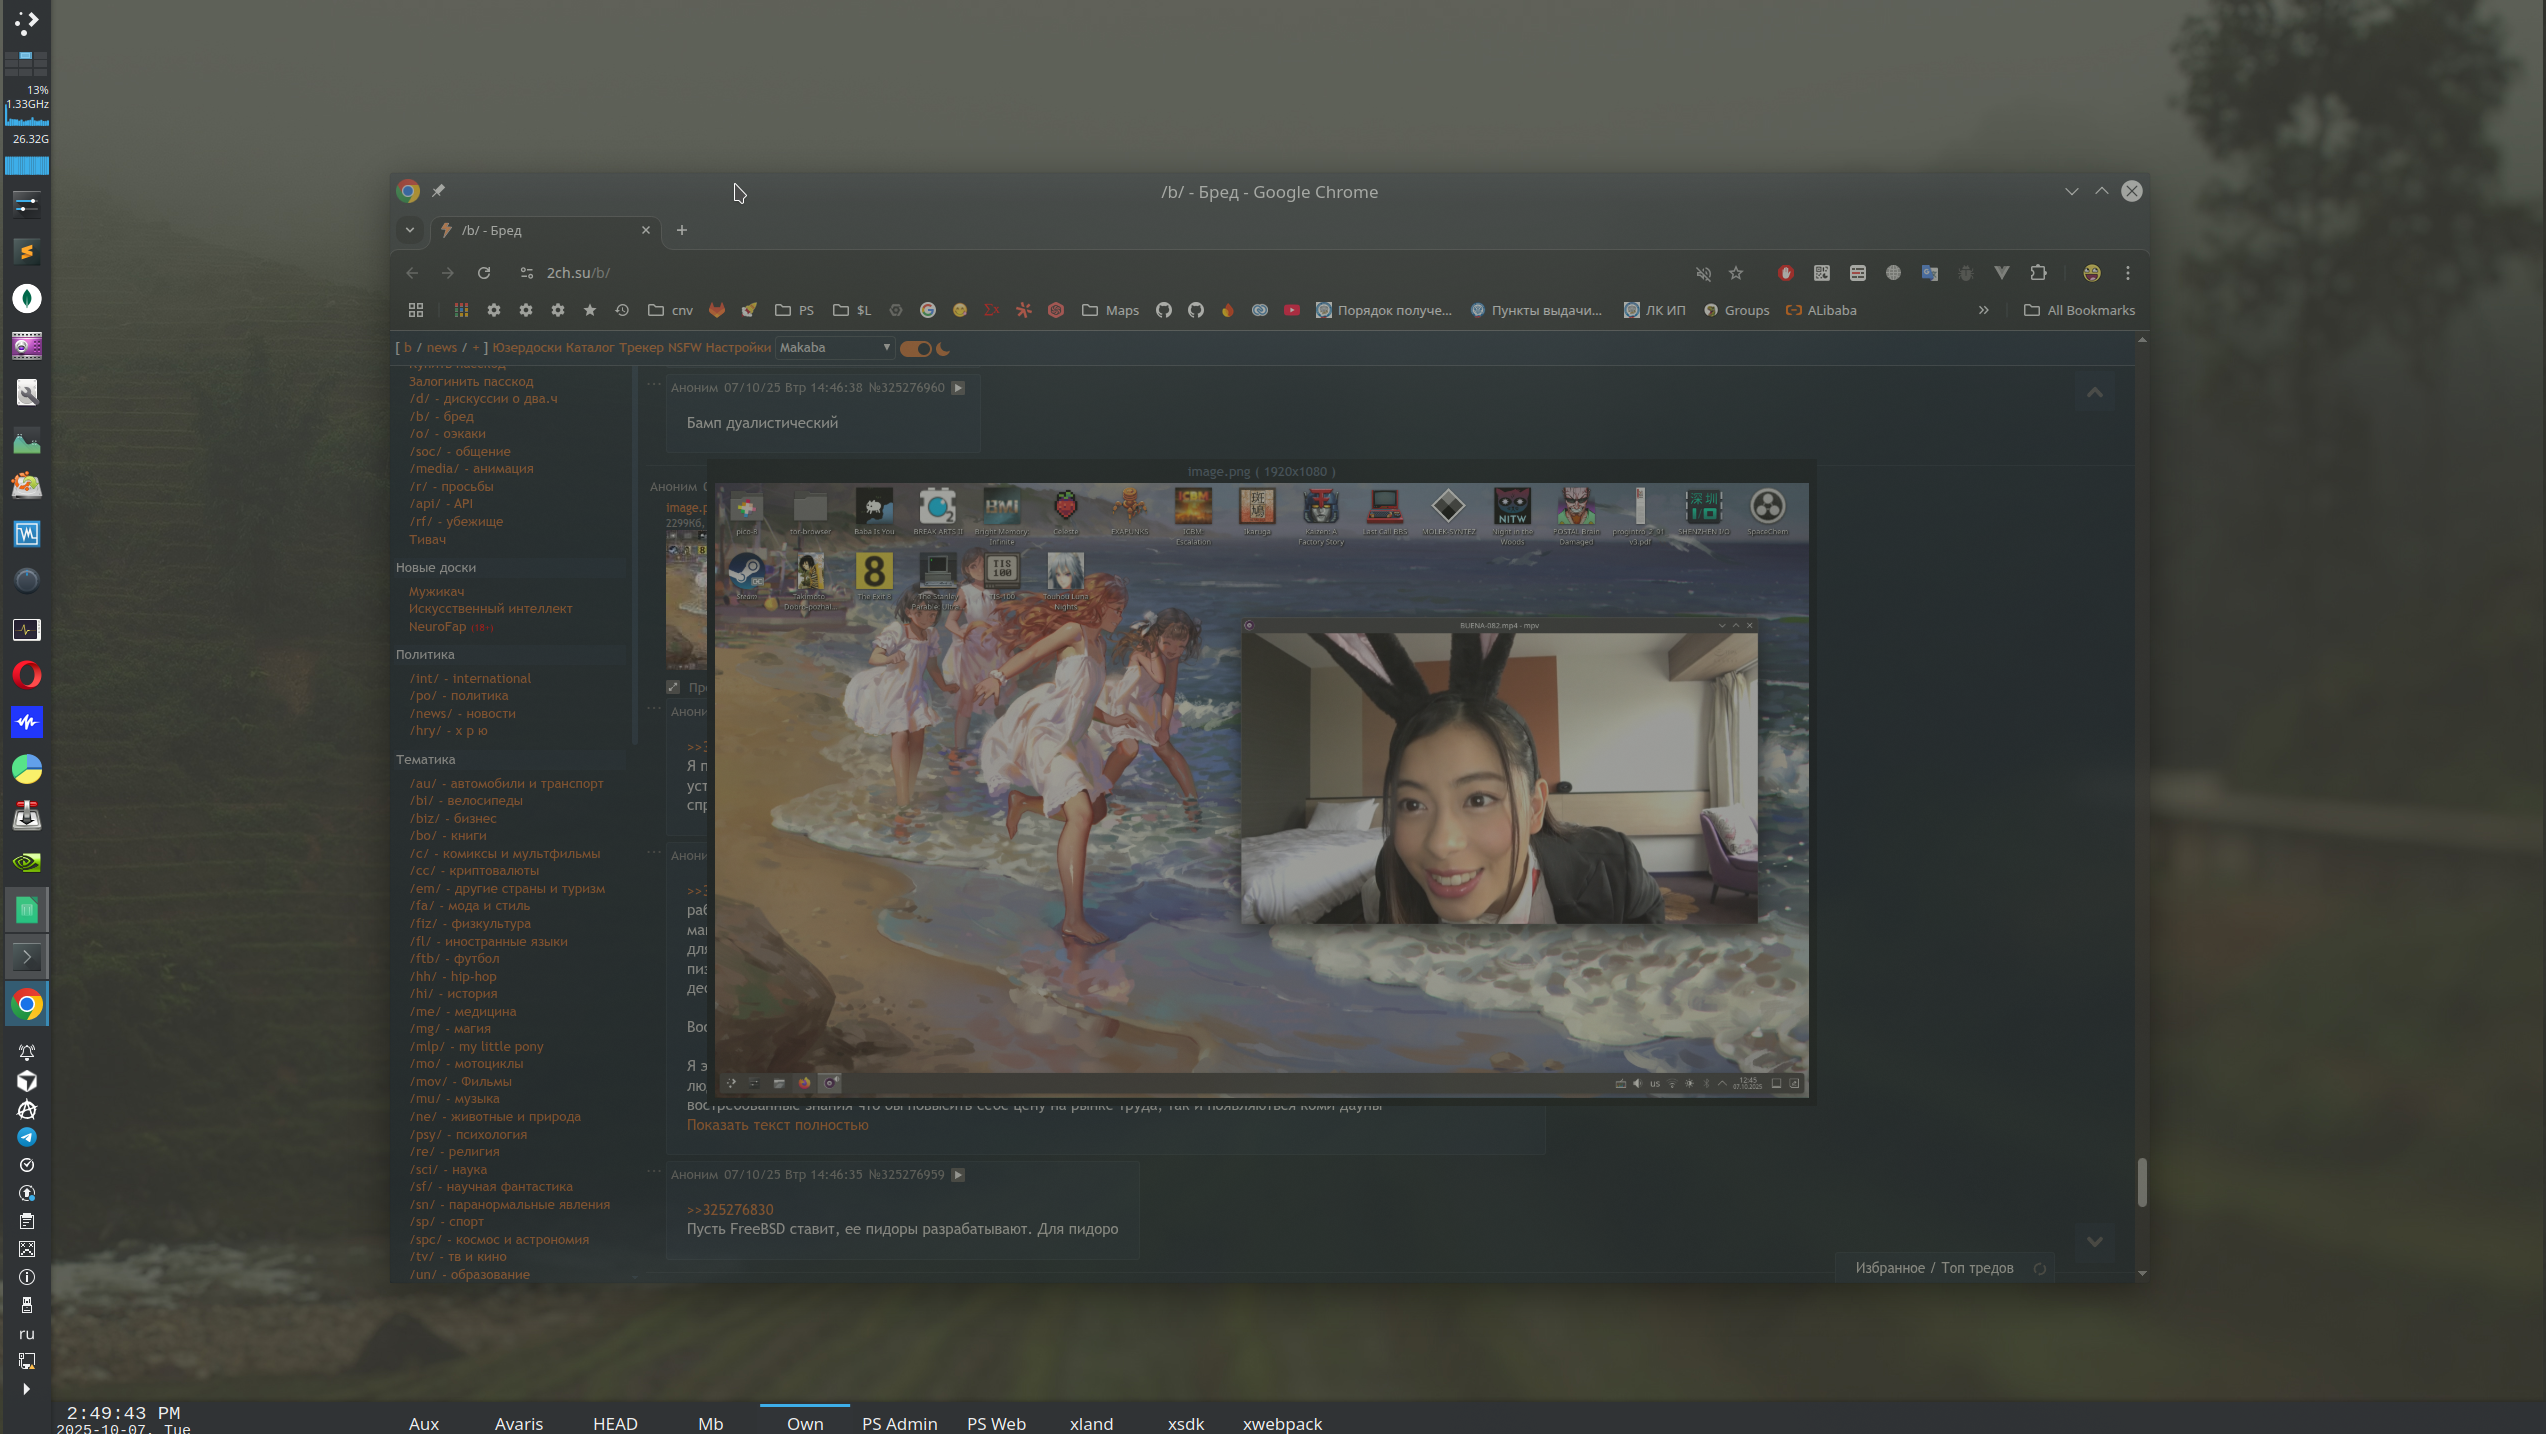This screenshot has width=2546, height=1434.
Task: Click Показать текст полностью link
Action: [x=777, y=1125]
